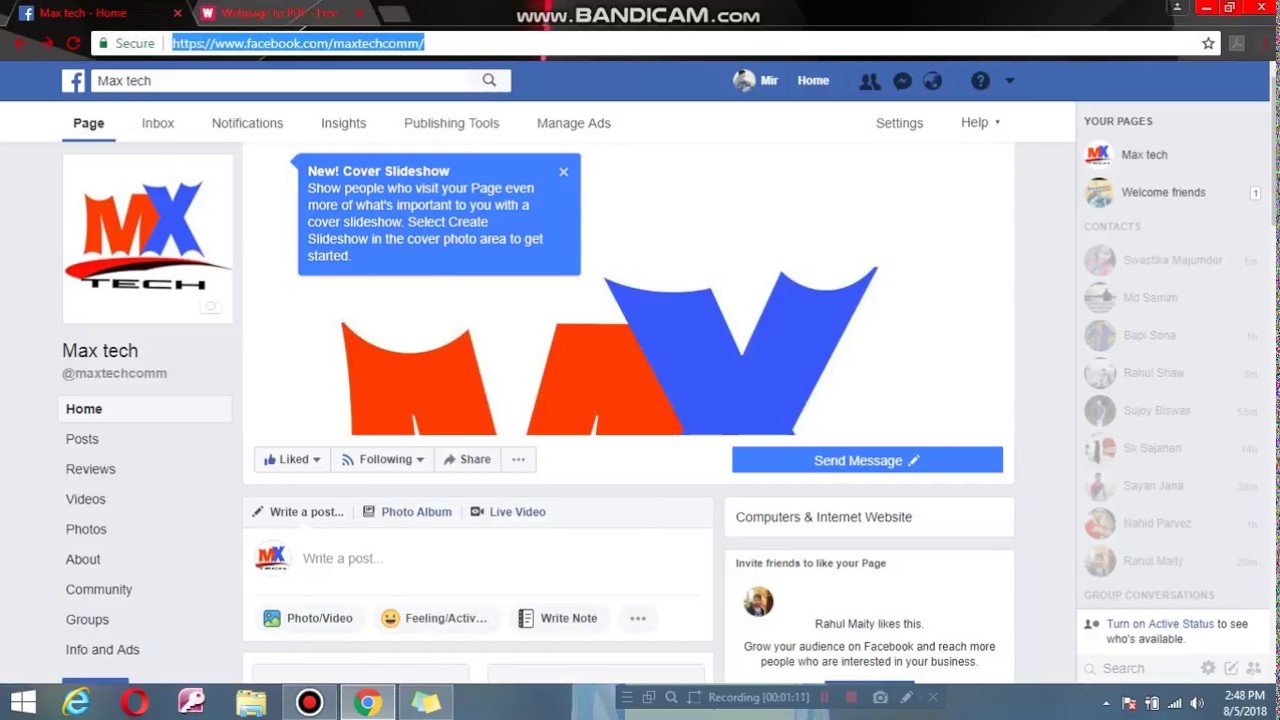Screen dimensions: 1280x720
Task: Bookmark page with the star icon
Action: [x=1208, y=43]
